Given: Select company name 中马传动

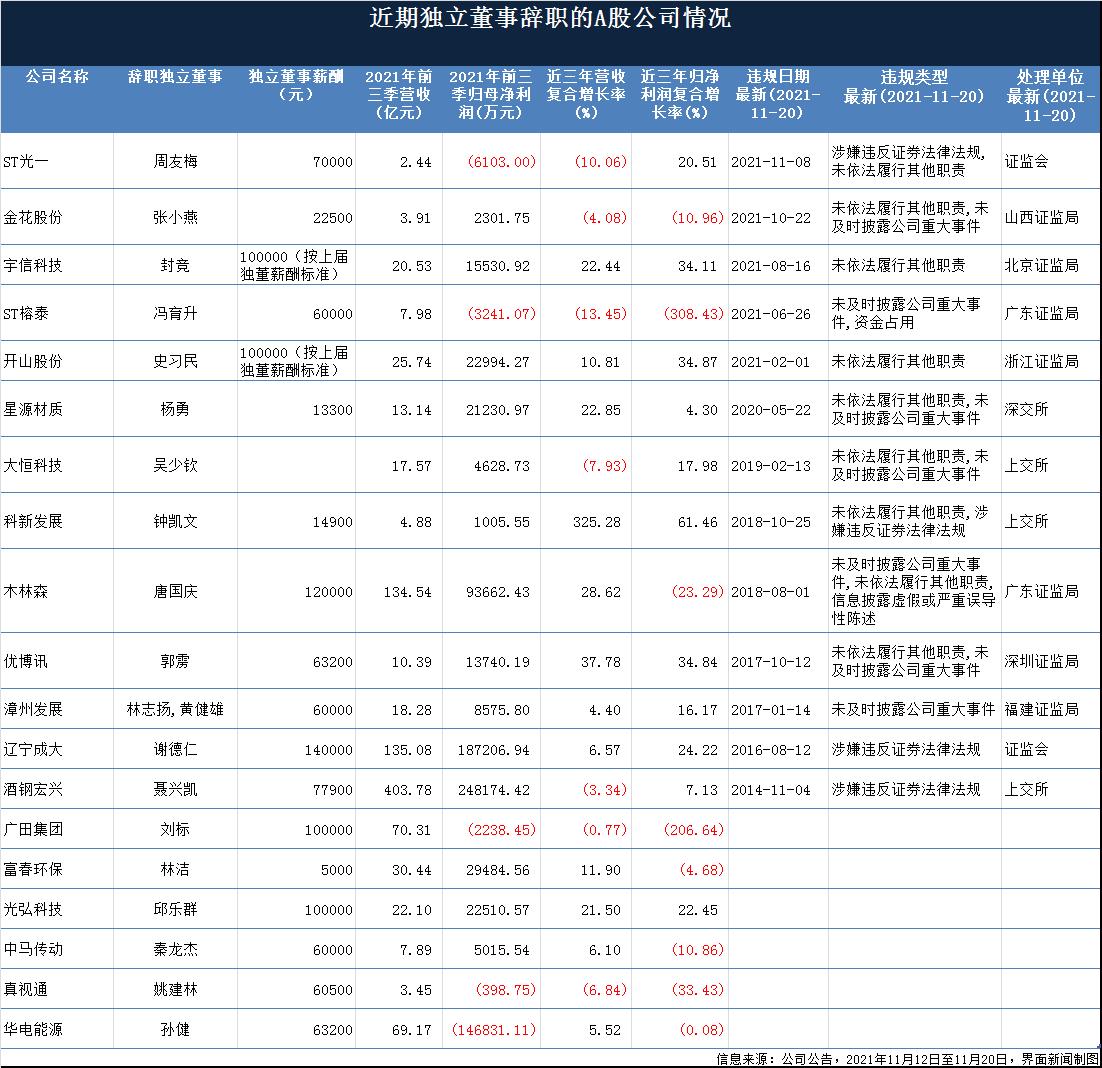Looking at the screenshot, I should click(x=33, y=949).
